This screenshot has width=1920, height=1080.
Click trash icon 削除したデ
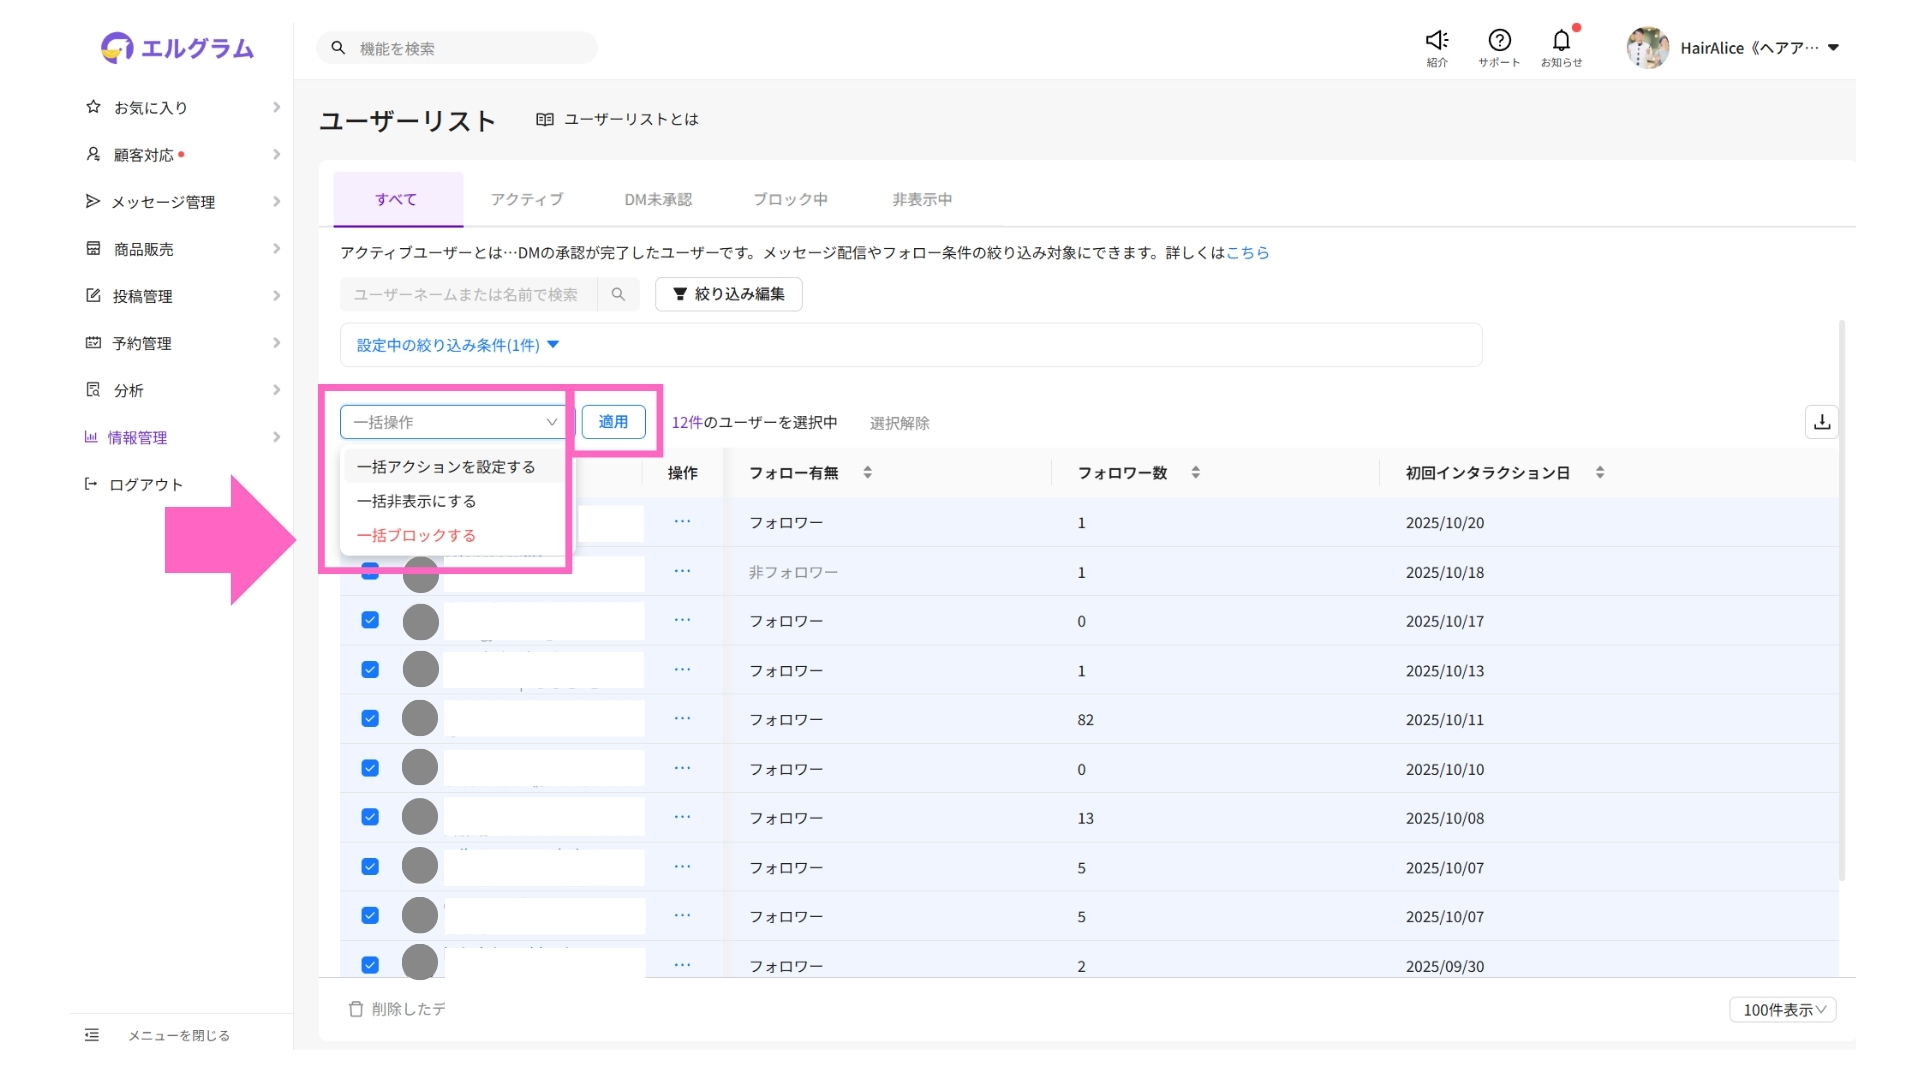point(356,1009)
